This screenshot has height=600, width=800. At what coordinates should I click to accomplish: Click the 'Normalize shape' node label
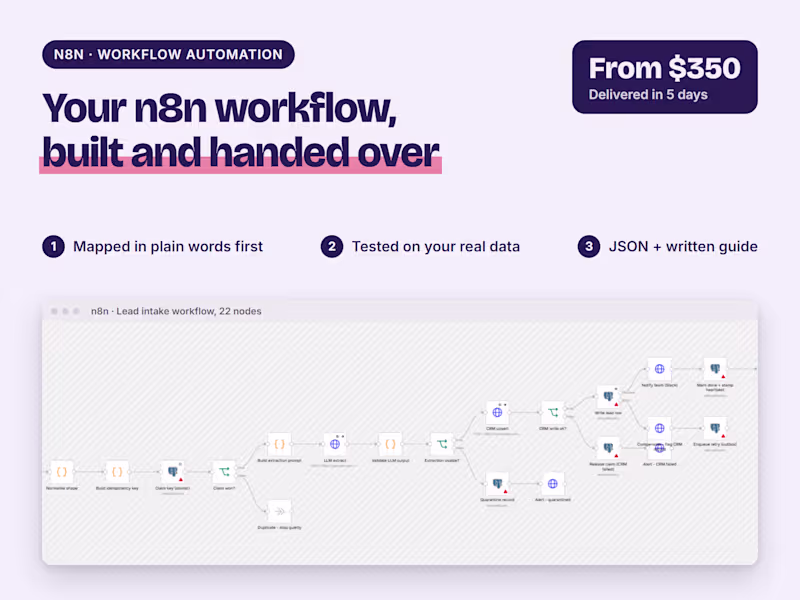(62, 488)
